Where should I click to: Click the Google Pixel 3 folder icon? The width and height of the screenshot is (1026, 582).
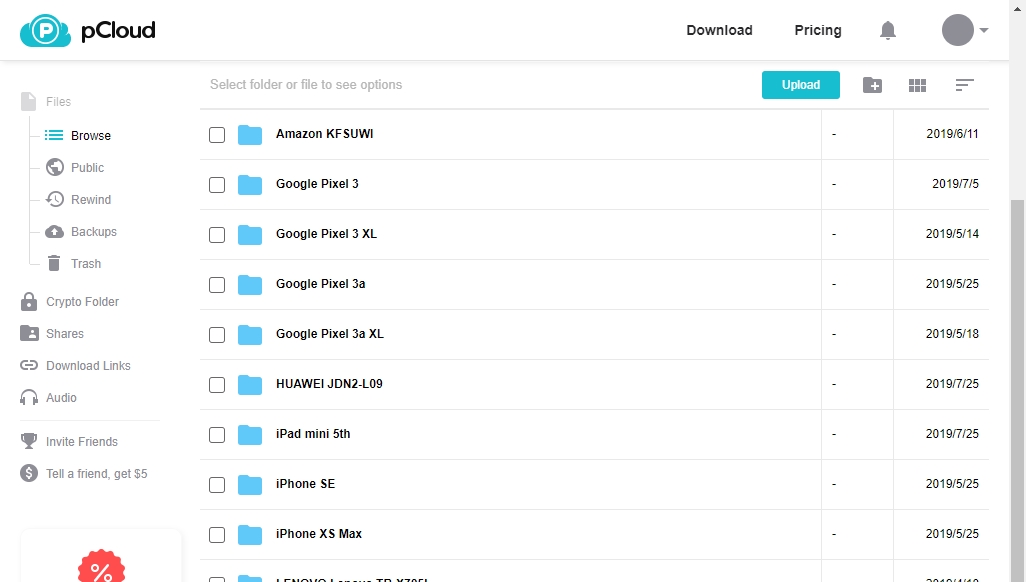click(x=250, y=185)
